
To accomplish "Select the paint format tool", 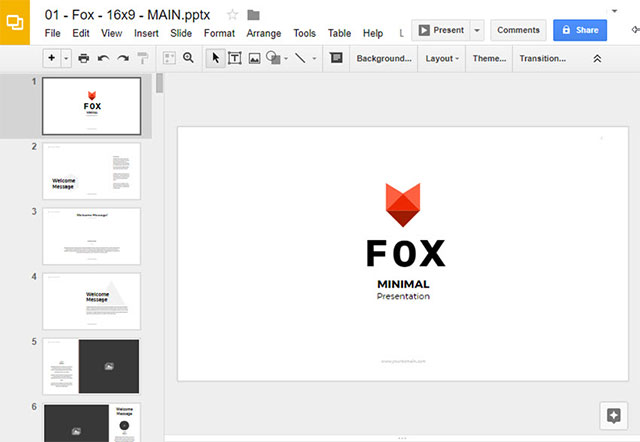I will click(x=142, y=59).
